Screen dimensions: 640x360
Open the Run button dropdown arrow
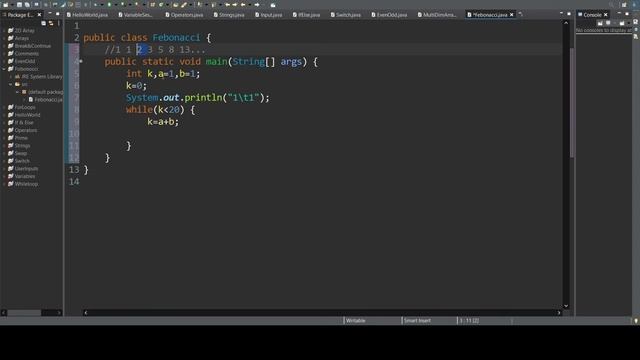tap(115, 4)
